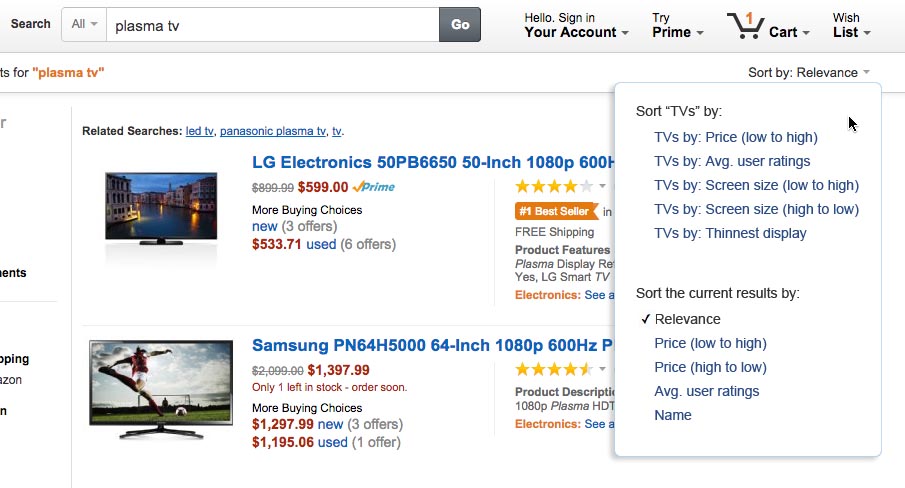Open the shopping cart icon
Image resolution: width=905 pixels, height=488 pixels.
point(745,25)
